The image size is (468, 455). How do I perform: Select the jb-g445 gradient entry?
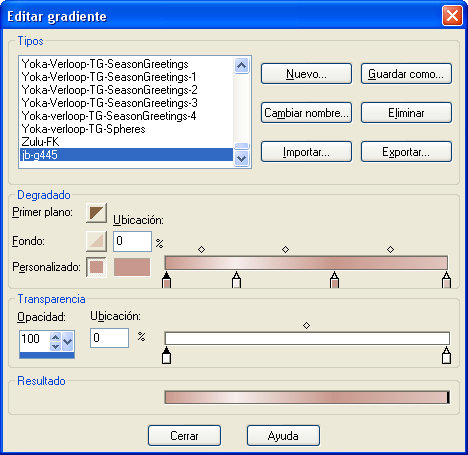point(127,155)
